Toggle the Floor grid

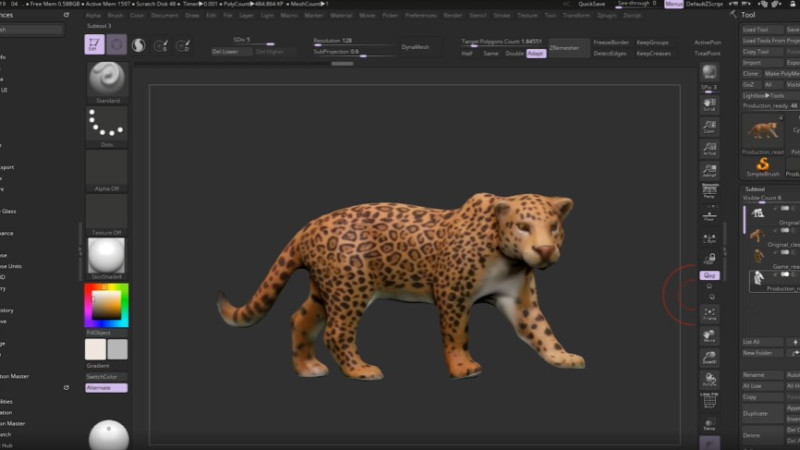(x=709, y=215)
